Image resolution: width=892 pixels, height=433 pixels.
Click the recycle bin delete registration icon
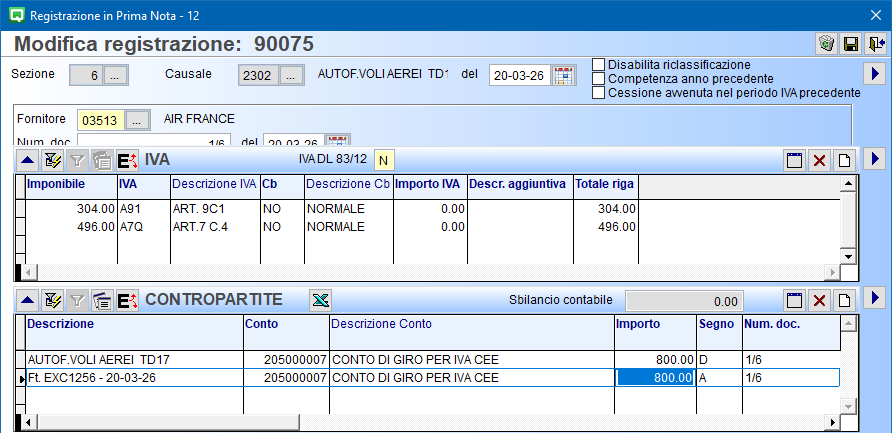click(x=826, y=44)
